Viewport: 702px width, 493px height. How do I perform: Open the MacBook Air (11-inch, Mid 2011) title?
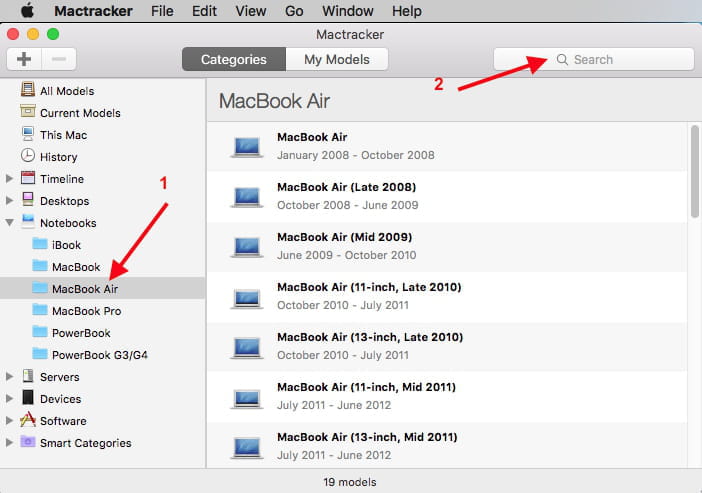[x=366, y=387]
